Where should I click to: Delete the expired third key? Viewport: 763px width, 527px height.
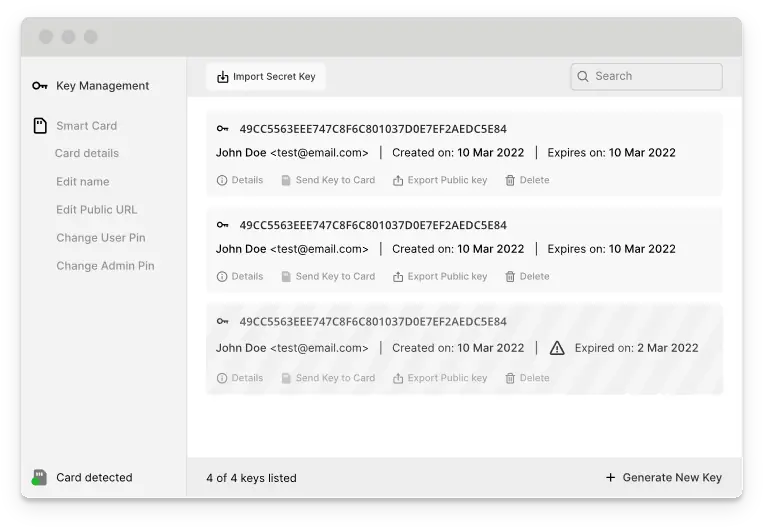[x=527, y=378]
